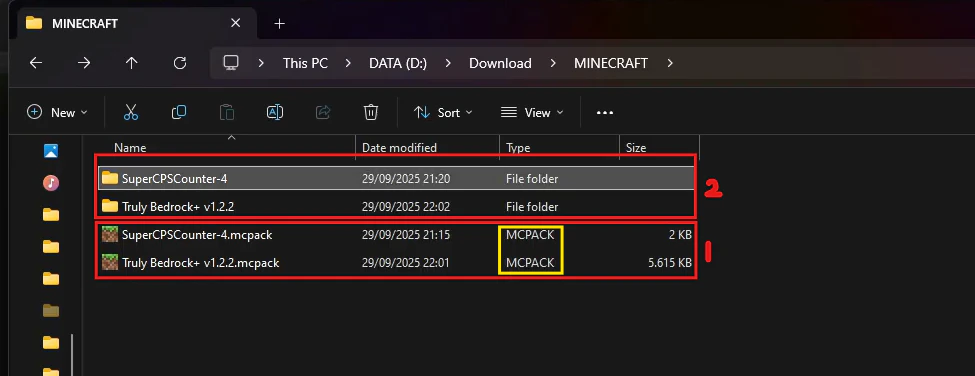Click the SuperCPSCounter-4 folder icon

pyautogui.click(x=110, y=178)
